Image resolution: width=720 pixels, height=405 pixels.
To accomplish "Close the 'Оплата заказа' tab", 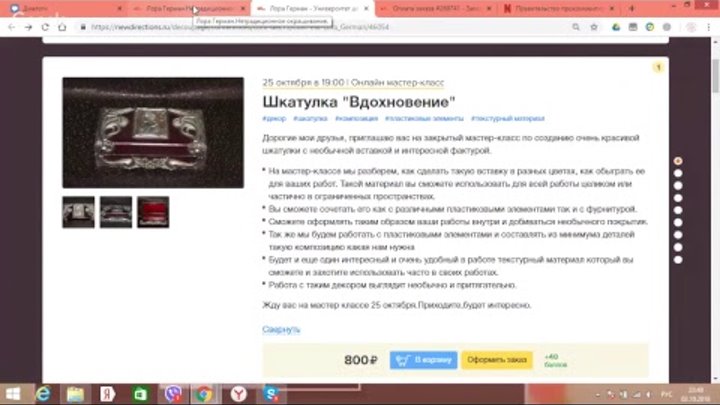I will (489, 8).
